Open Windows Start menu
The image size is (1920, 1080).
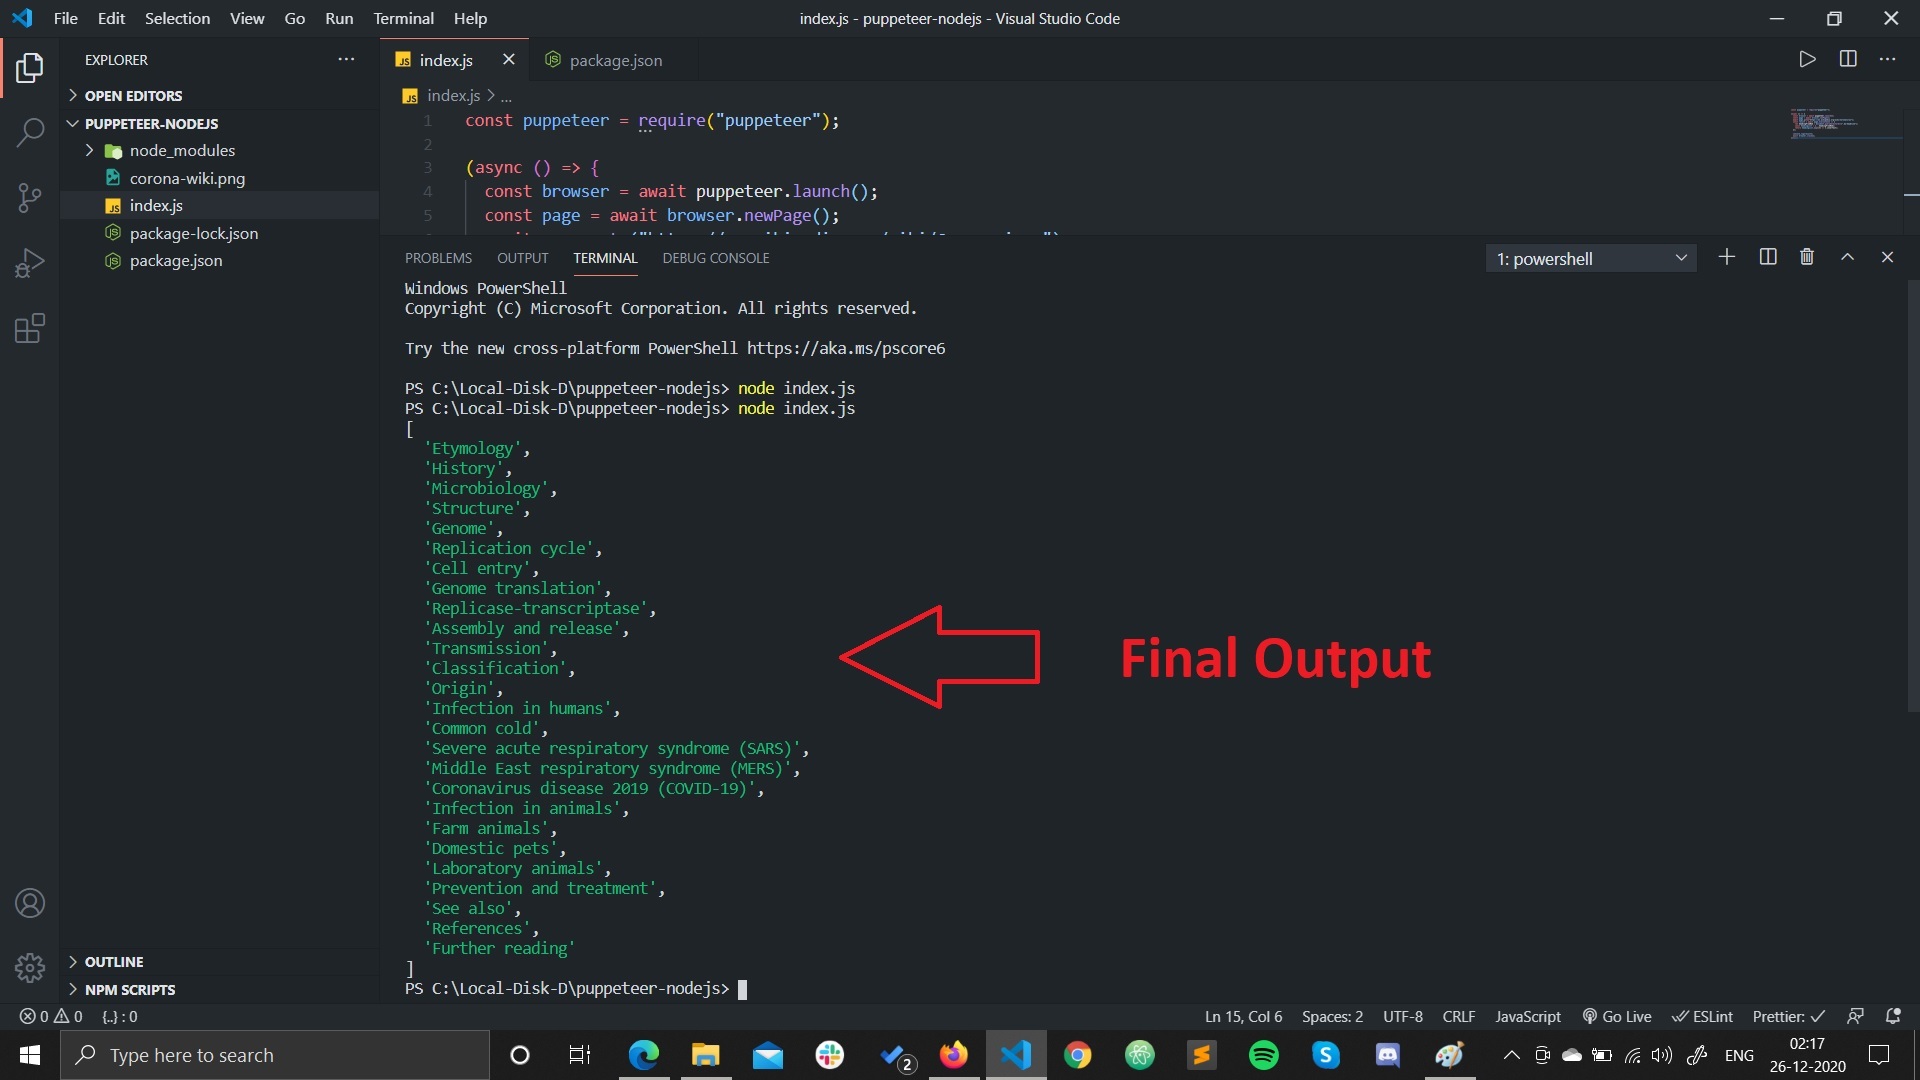[30, 1055]
